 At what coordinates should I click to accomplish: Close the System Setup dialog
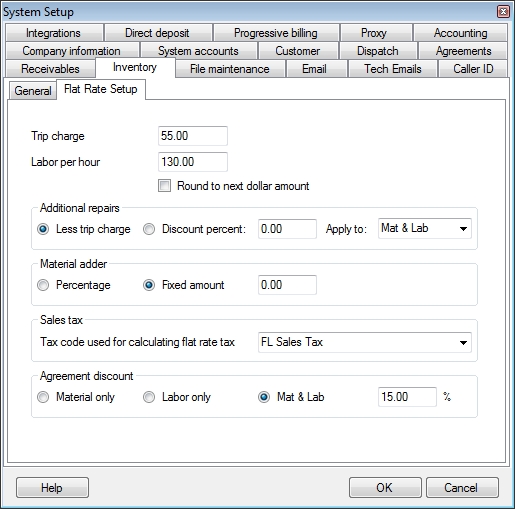tap(503, 12)
